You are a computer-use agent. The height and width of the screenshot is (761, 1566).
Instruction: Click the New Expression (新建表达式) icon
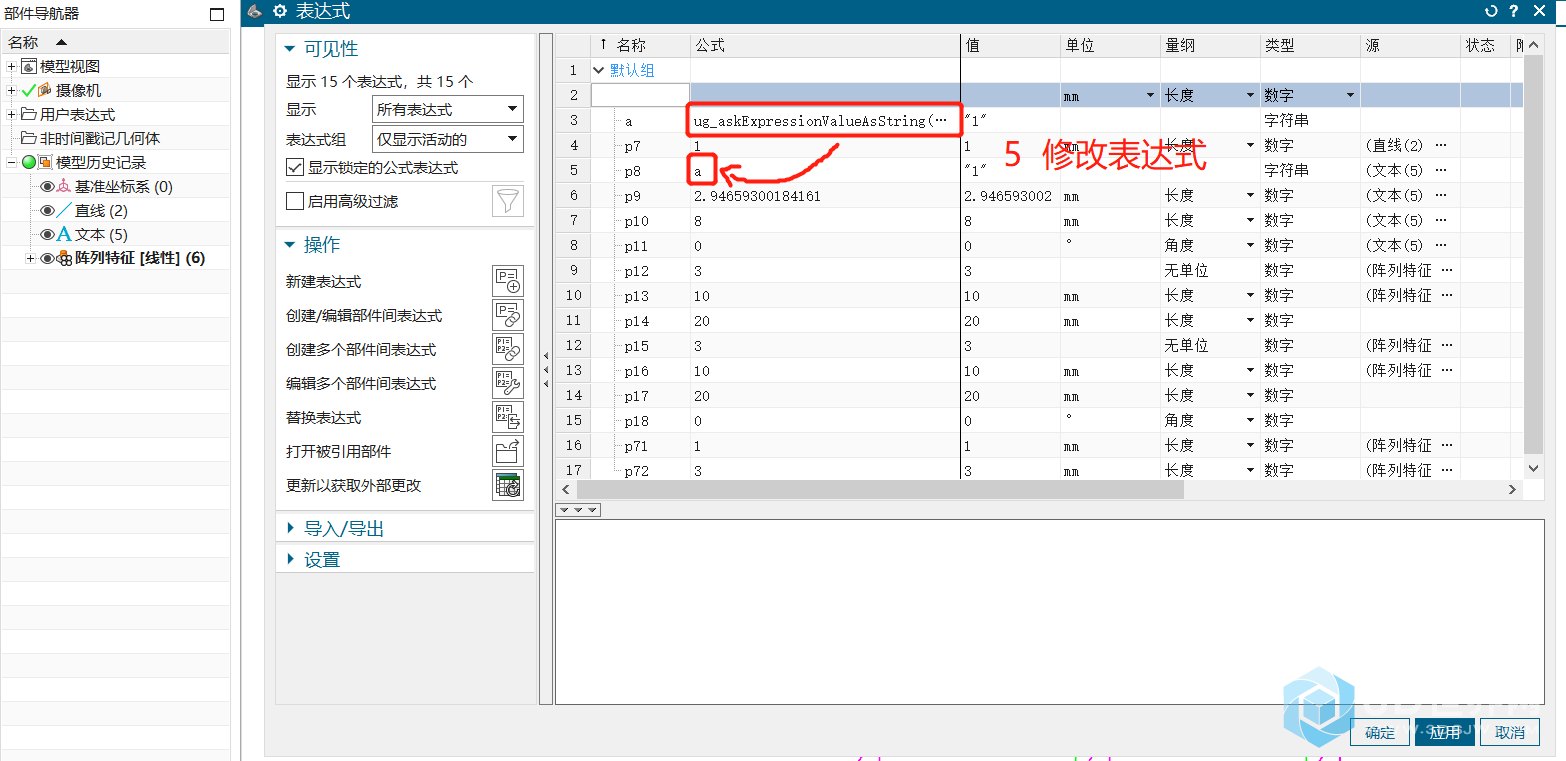[x=508, y=282]
